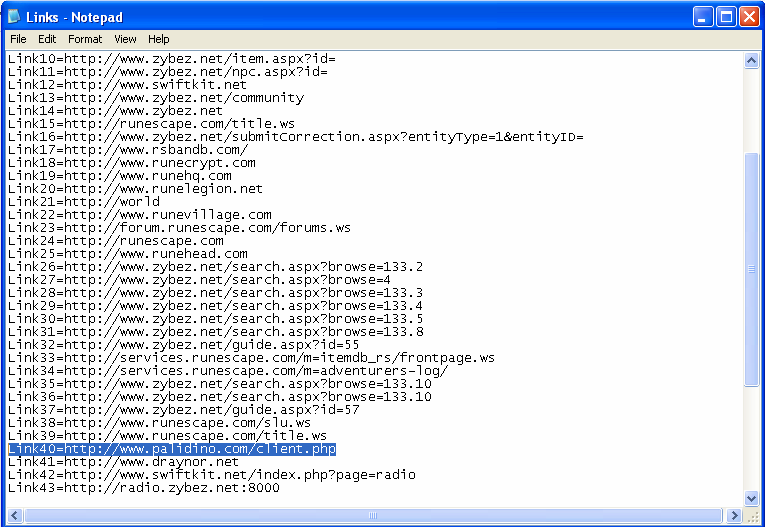The image size is (765, 527).
Task: Click the highlighted Link40 palidino.com line
Action: point(171,450)
